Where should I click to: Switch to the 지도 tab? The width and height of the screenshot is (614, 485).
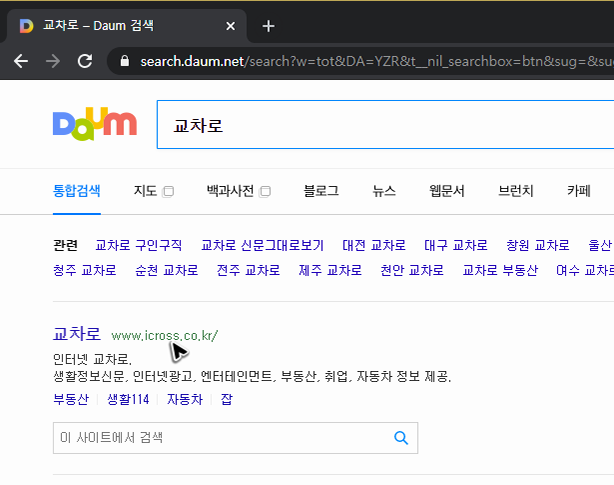pyautogui.click(x=145, y=191)
